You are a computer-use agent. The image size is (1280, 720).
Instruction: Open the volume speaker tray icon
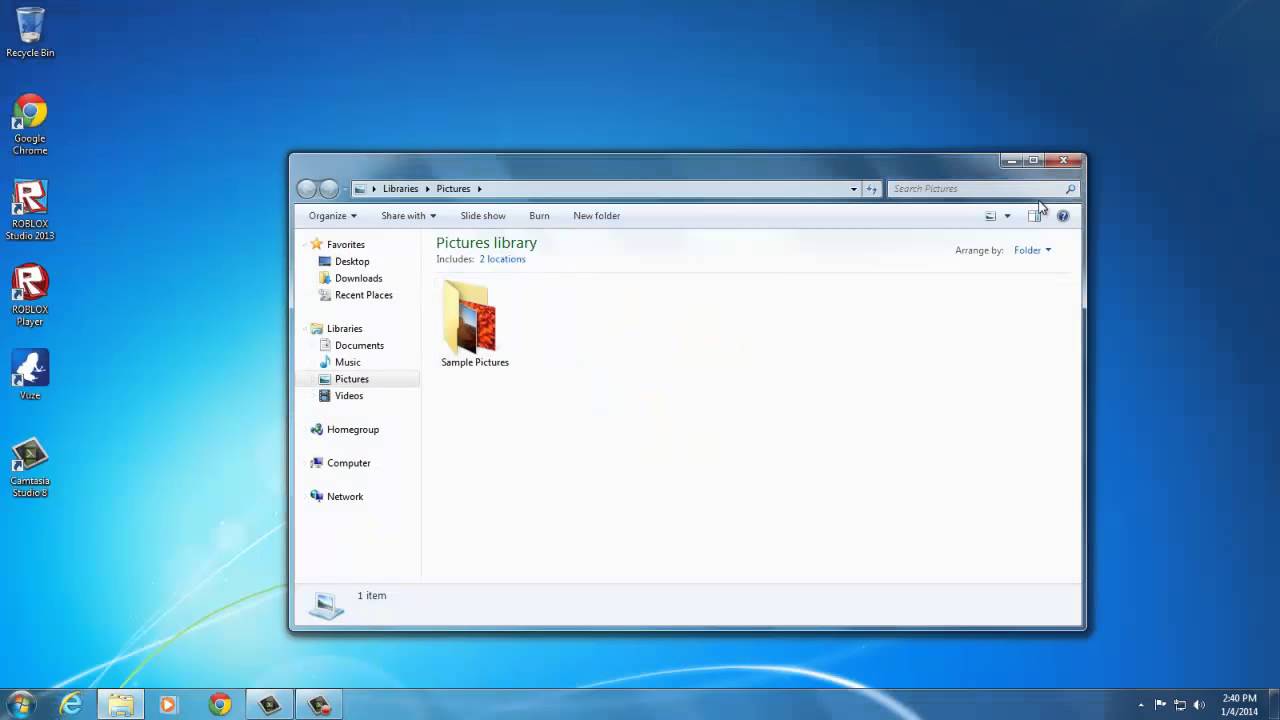coord(1199,705)
